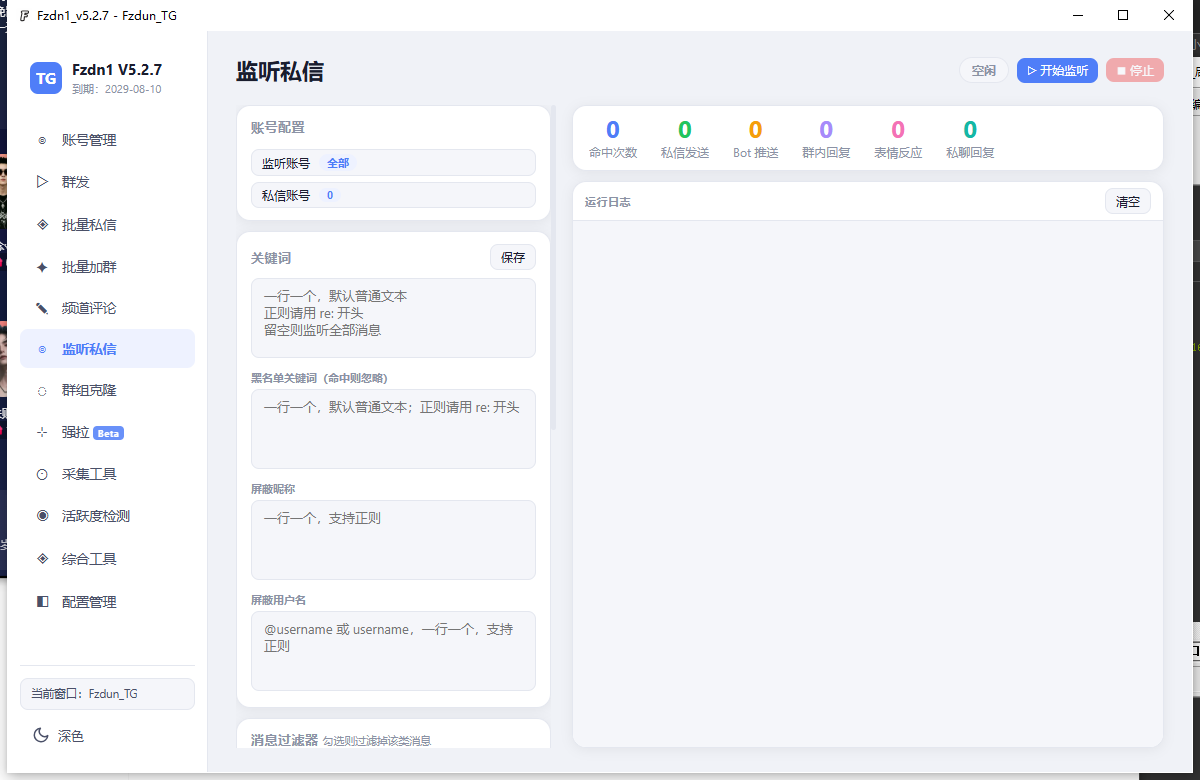Image resolution: width=1200 pixels, height=780 pixels.
Task: Click the 账号管理 sidebar icon
Action: coord(42,140)
